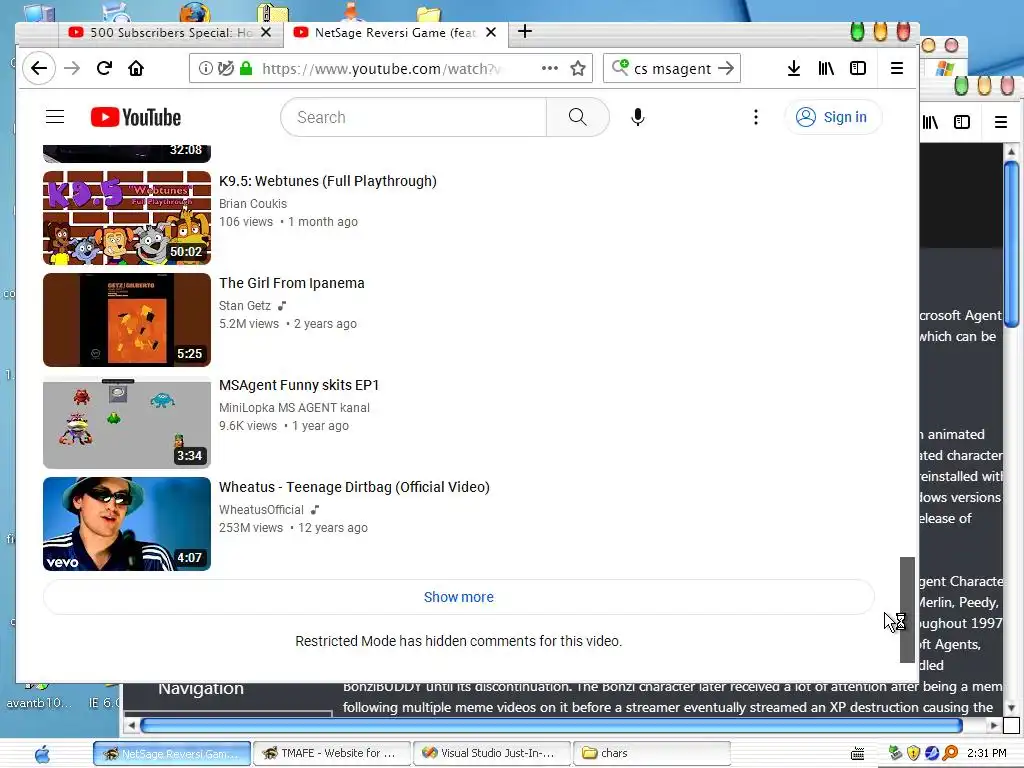Toggle the sidebar view icon in front window

point(857,69)
